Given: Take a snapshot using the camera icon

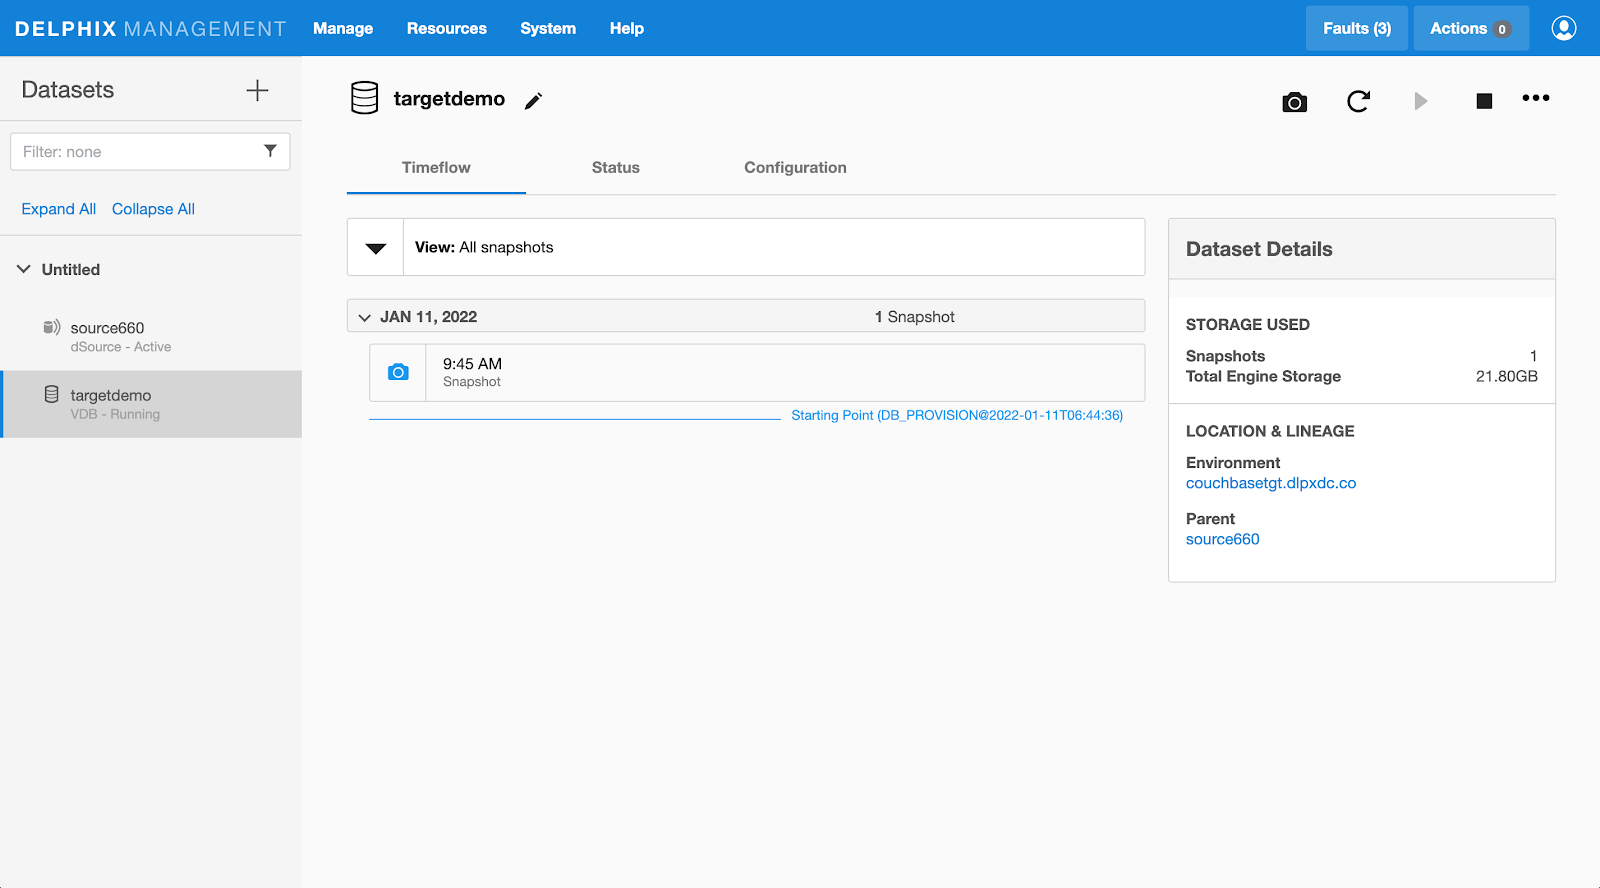Looking at the screenshot, I should pos(1294,102).
